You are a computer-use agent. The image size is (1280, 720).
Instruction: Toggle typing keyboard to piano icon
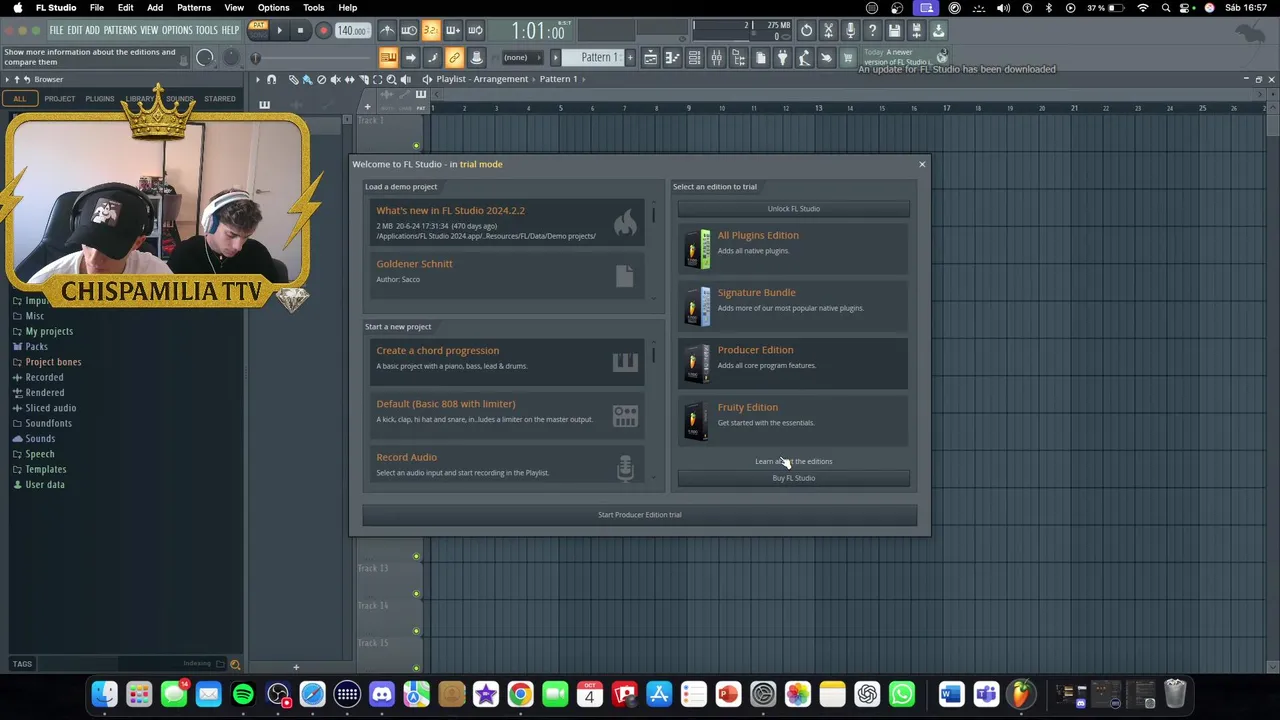click(388, 58)
